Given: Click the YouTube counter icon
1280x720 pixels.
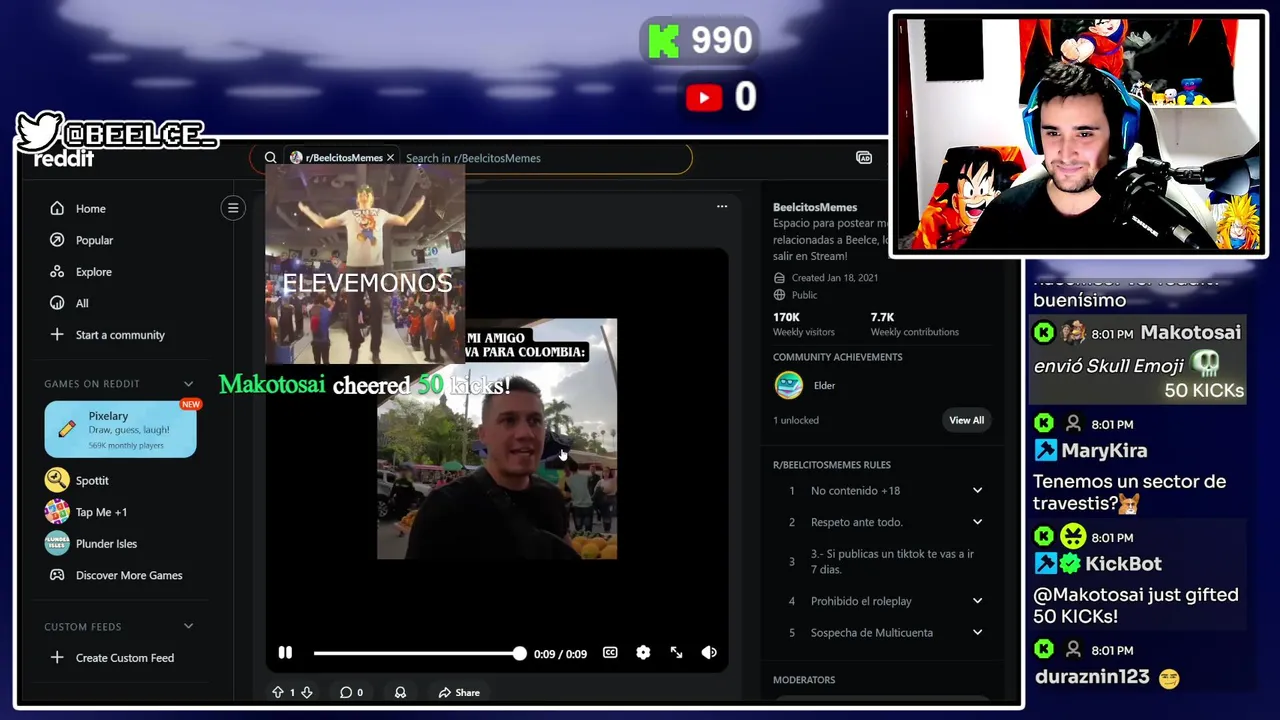Looking at the screenshot, I should point(704,97).
